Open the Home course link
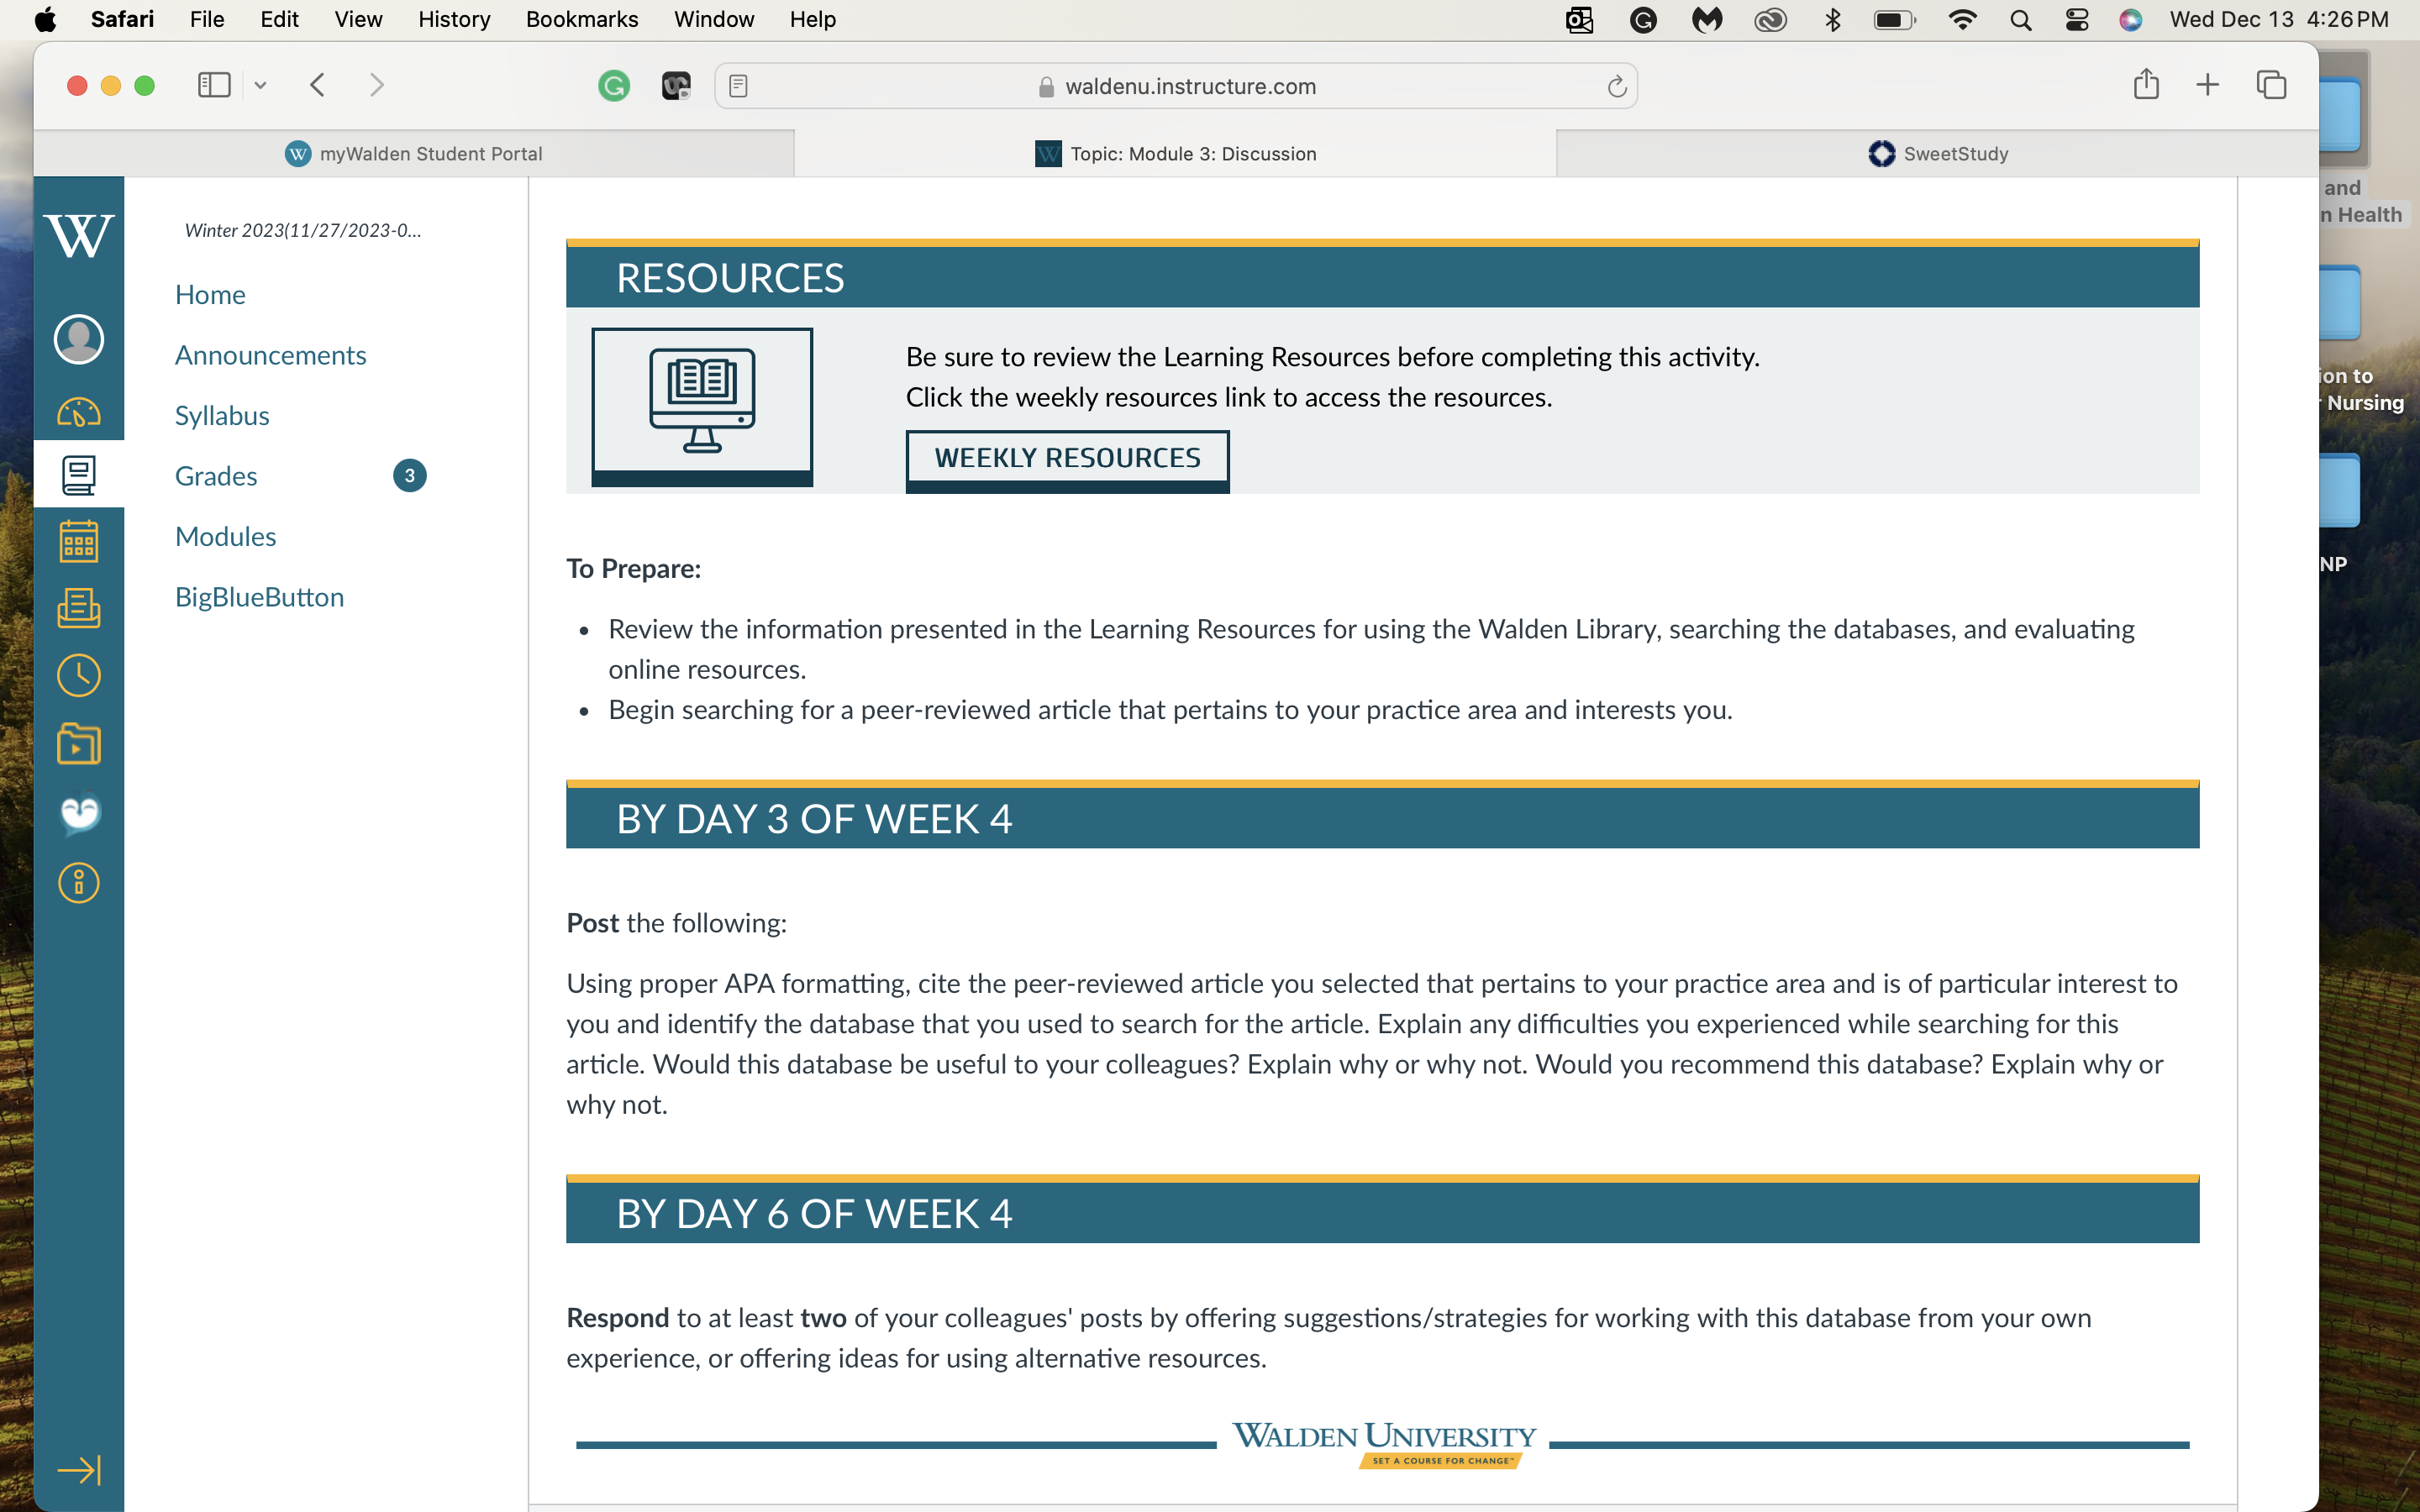 pyautogui.click(x=210, y=295)
